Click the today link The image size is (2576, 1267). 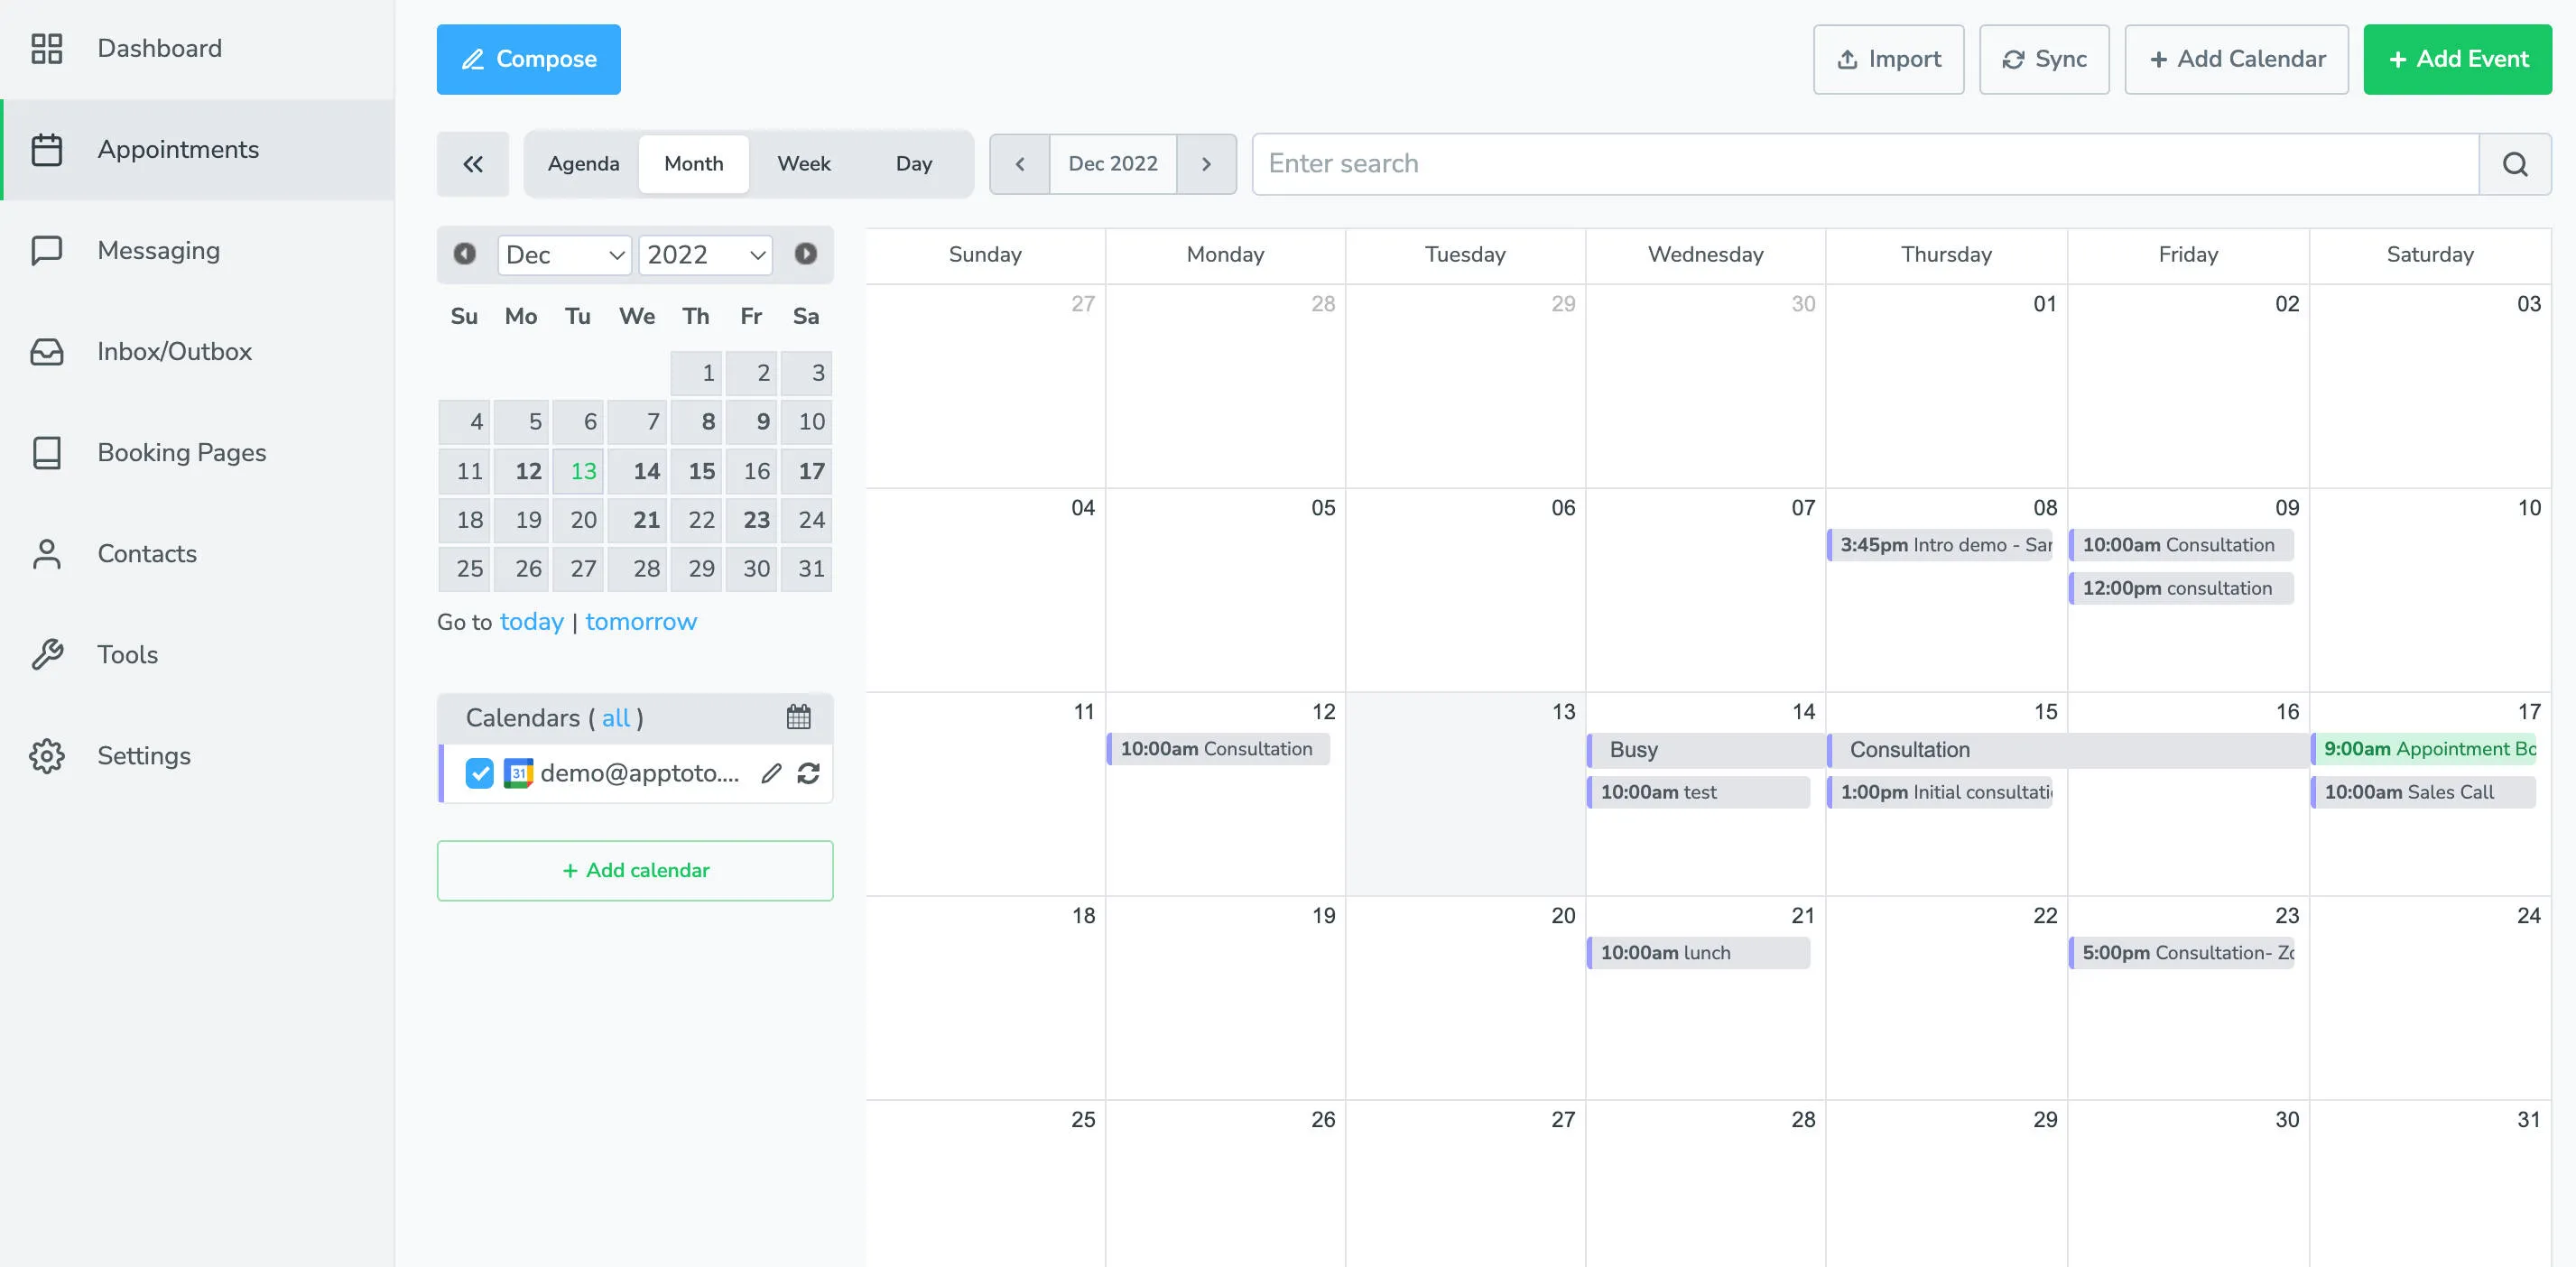(x=531, y=621)
